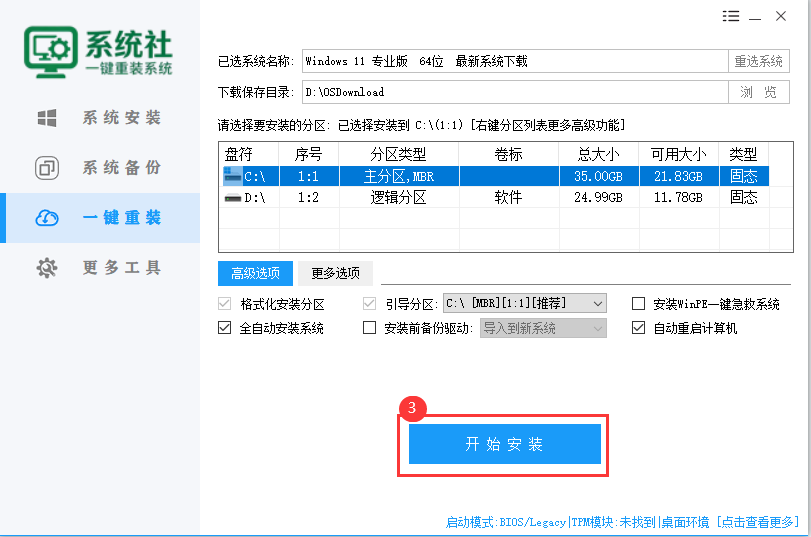Expand the 引导分区 dropdown
The width and height of the screenshot is (811, 537).
[598, 303]
